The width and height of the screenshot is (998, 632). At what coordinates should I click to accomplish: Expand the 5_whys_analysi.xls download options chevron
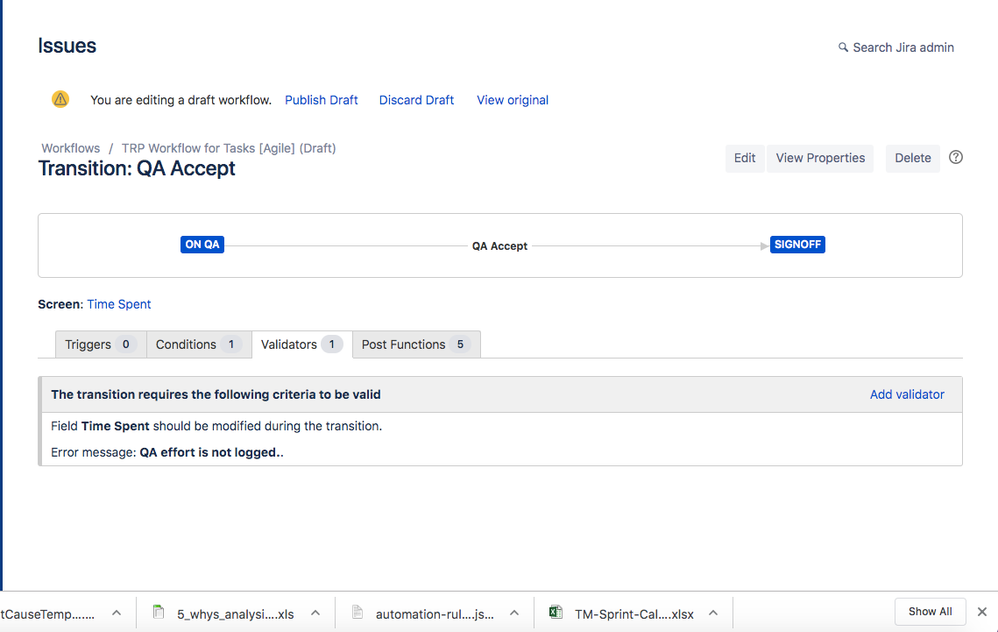point(315,613)
